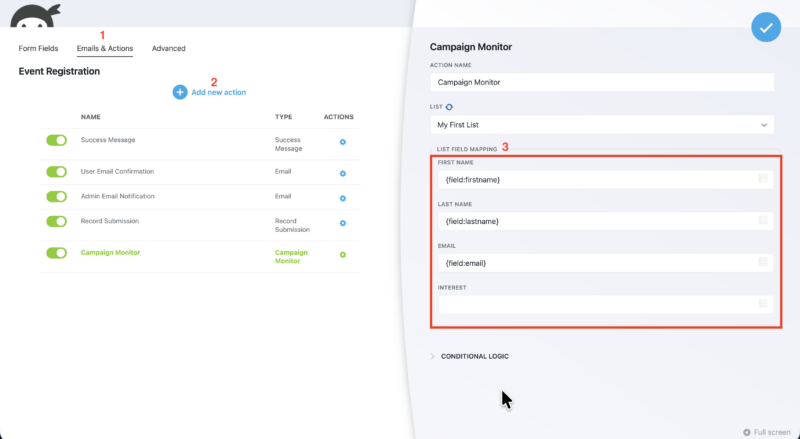Disable the Admin Email Notification toggle

coord(57,197)
